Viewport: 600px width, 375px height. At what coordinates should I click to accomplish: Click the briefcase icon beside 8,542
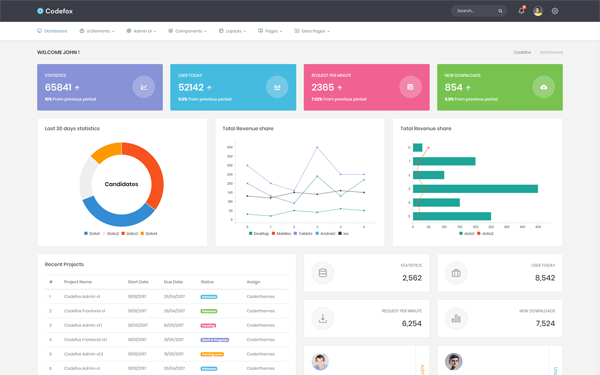click(456, 273)
